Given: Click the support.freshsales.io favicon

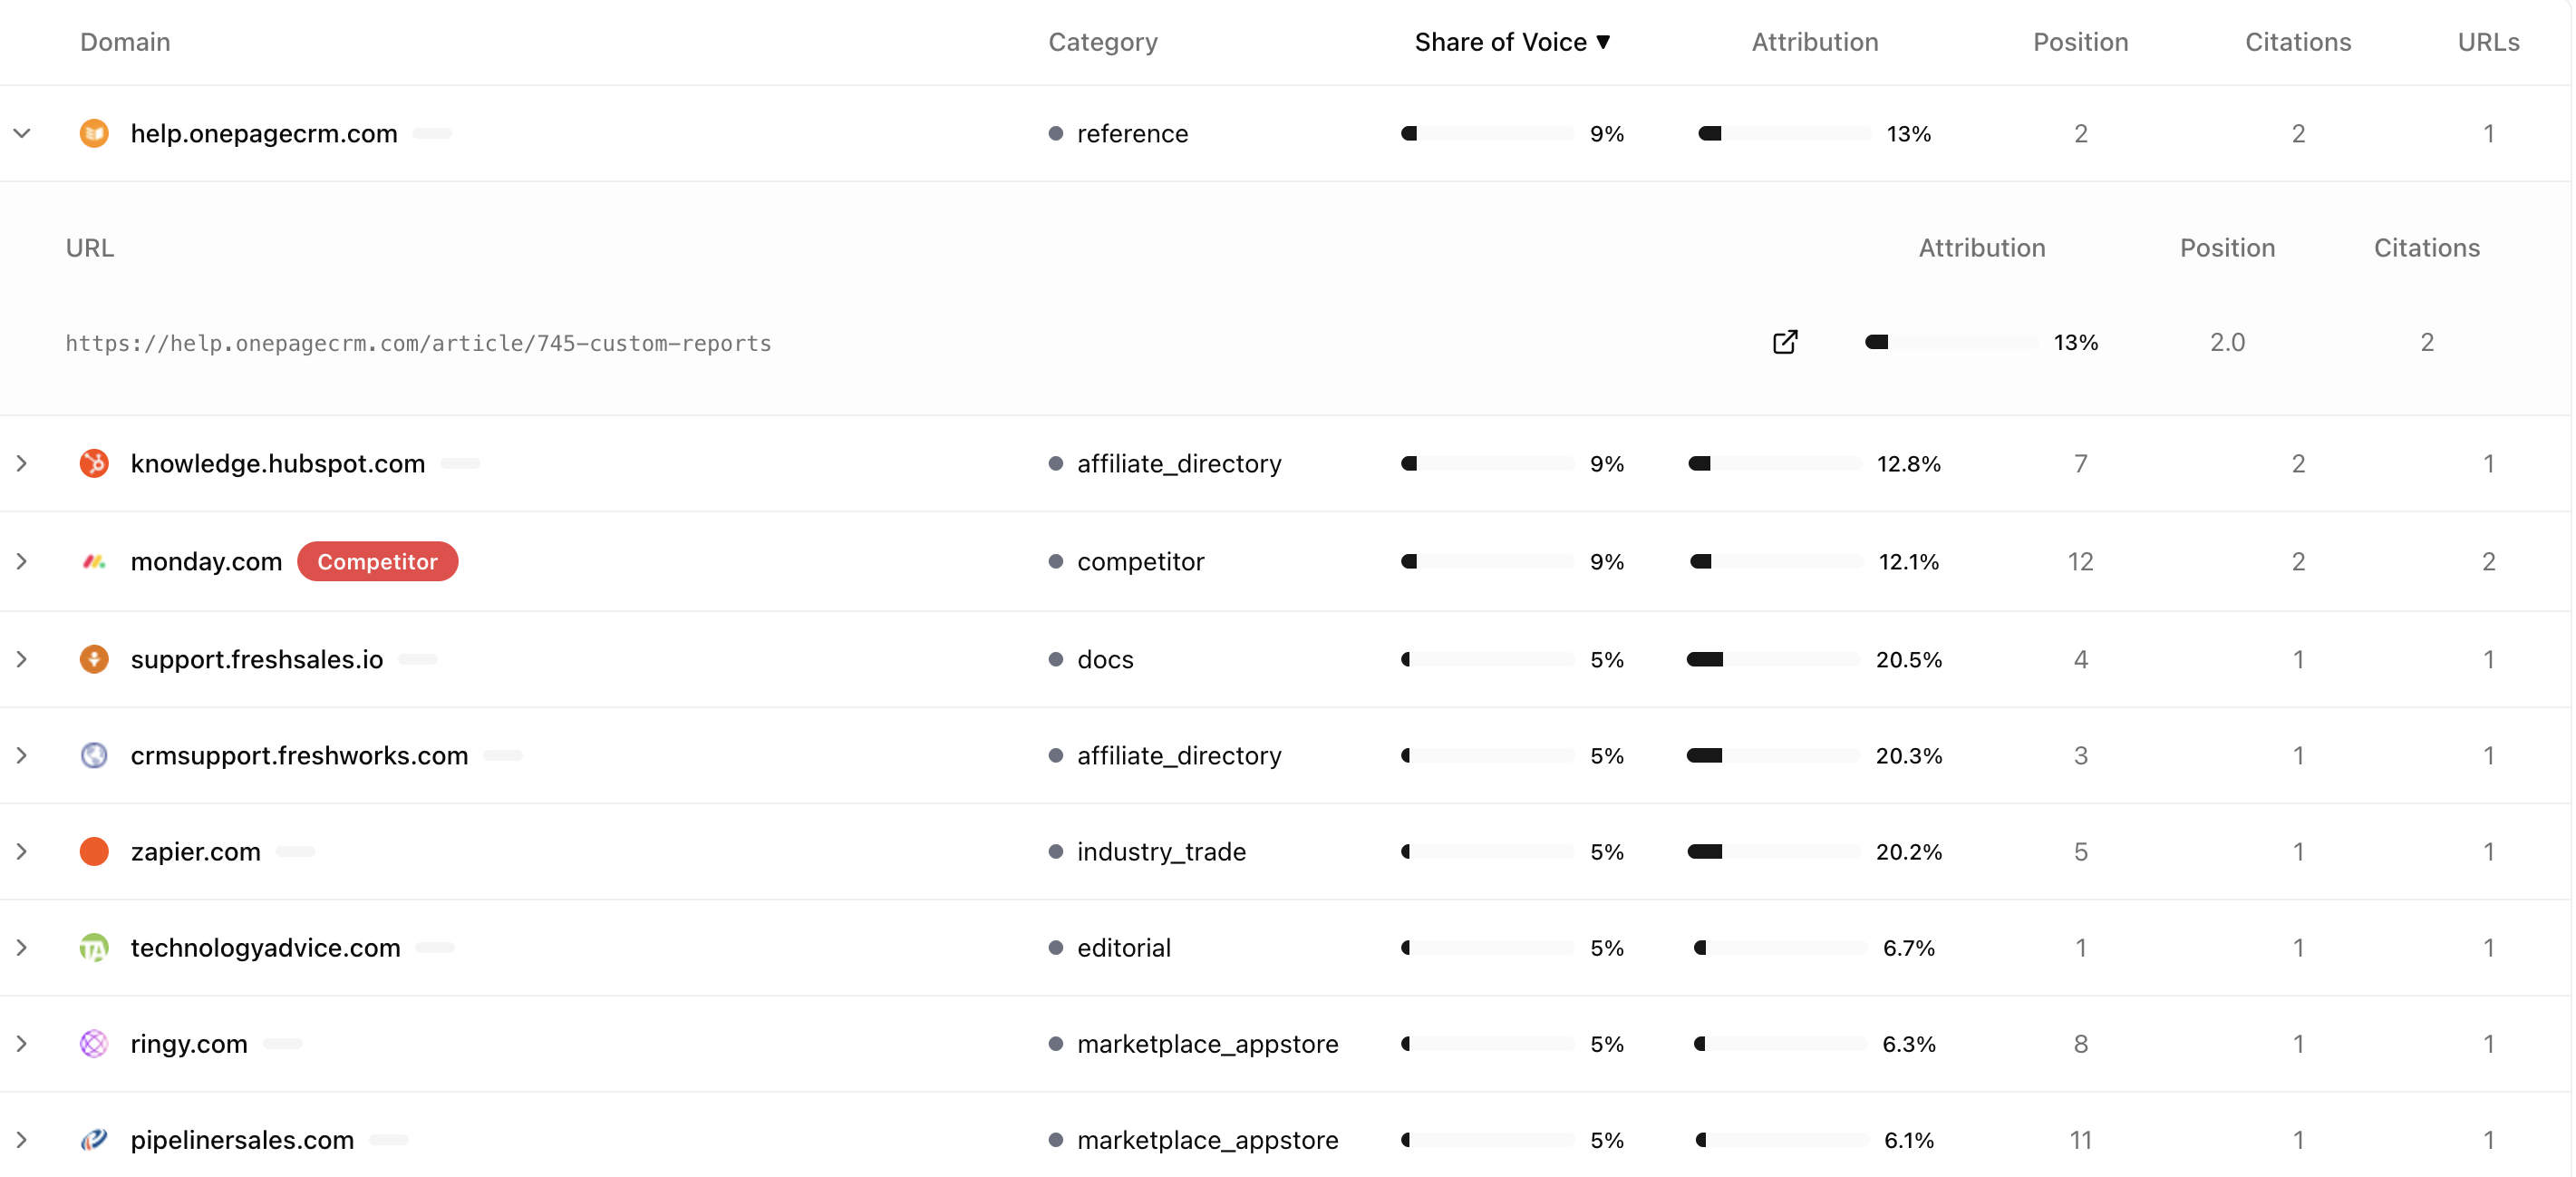Looking at the screenshot, I should (x=94, y=659).
